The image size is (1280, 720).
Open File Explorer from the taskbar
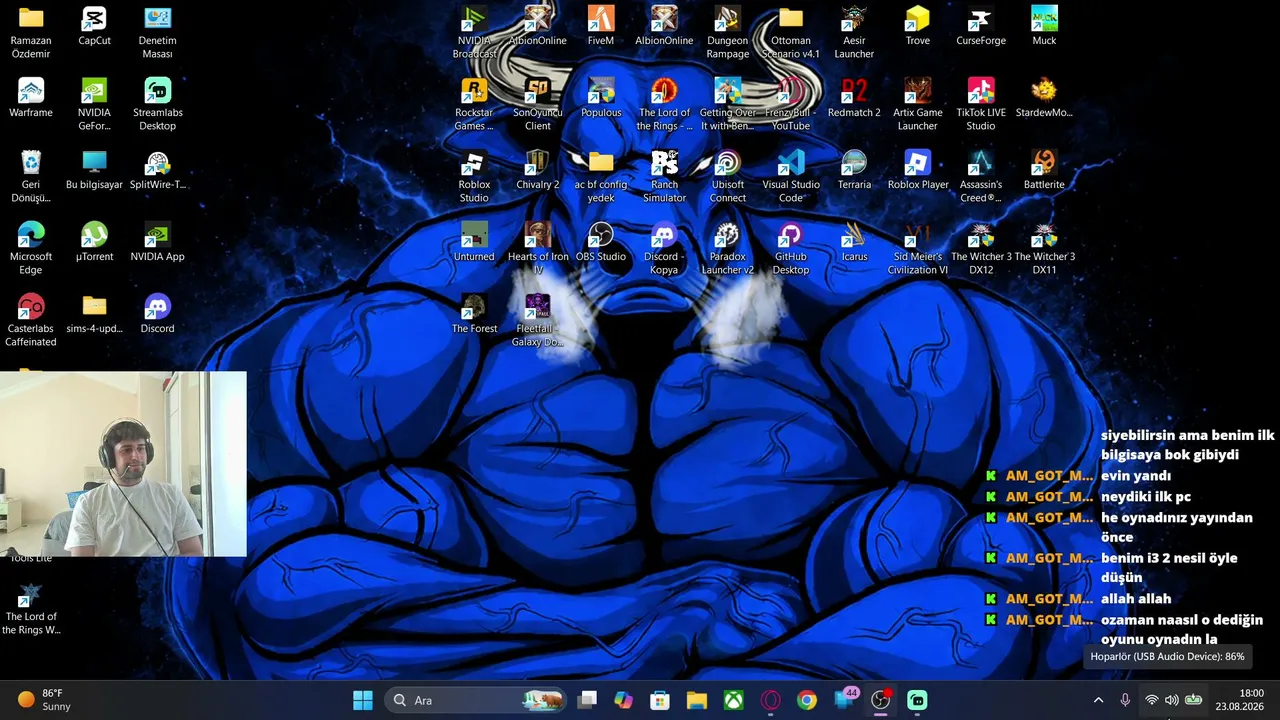tap(697, 700)
